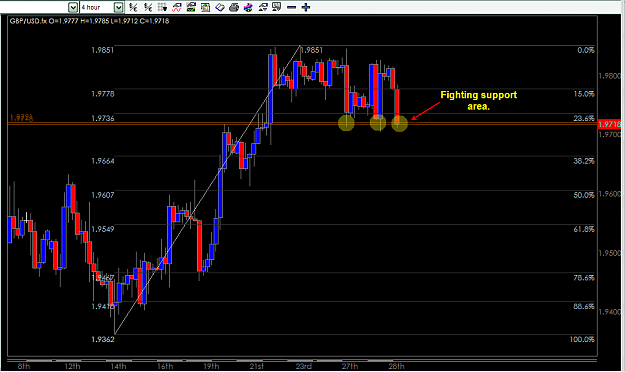Click the 100.0% retracement label
Viewport: 625px width, 372px height.
(582, 339)
